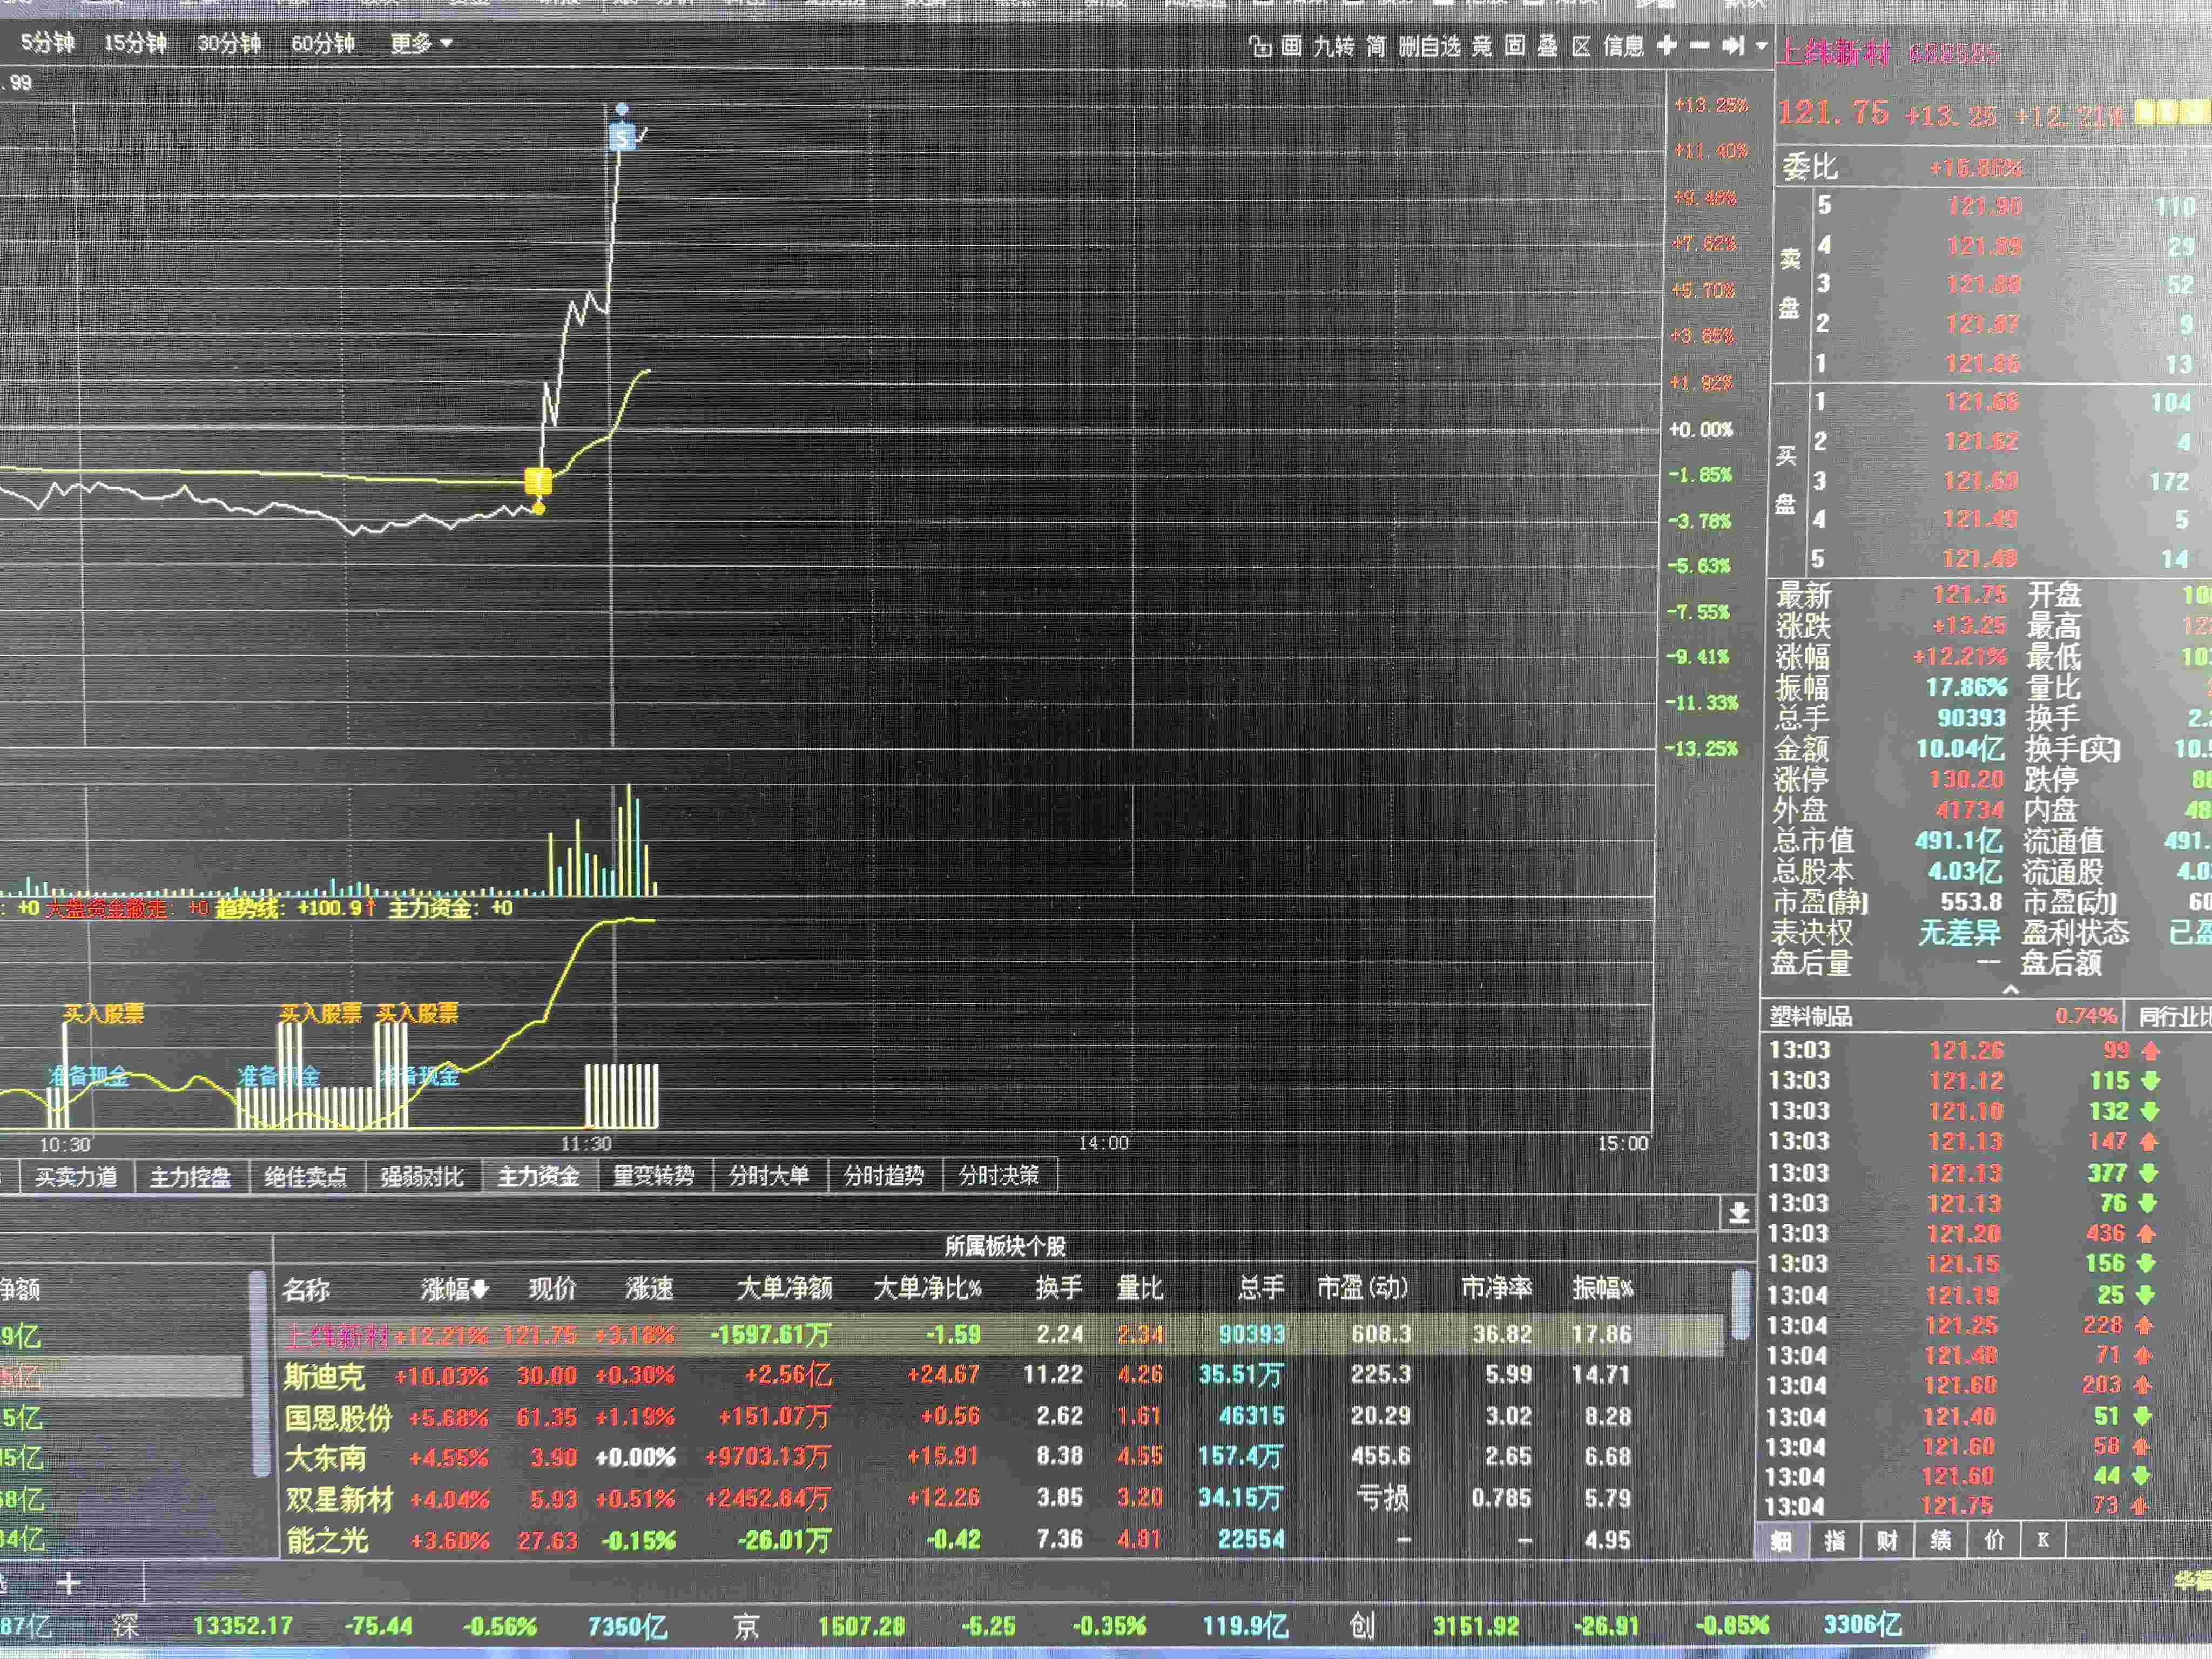Click the blue S sell marker on chart
This screenshot has width=2212, height=1659.
click(622, 137)
